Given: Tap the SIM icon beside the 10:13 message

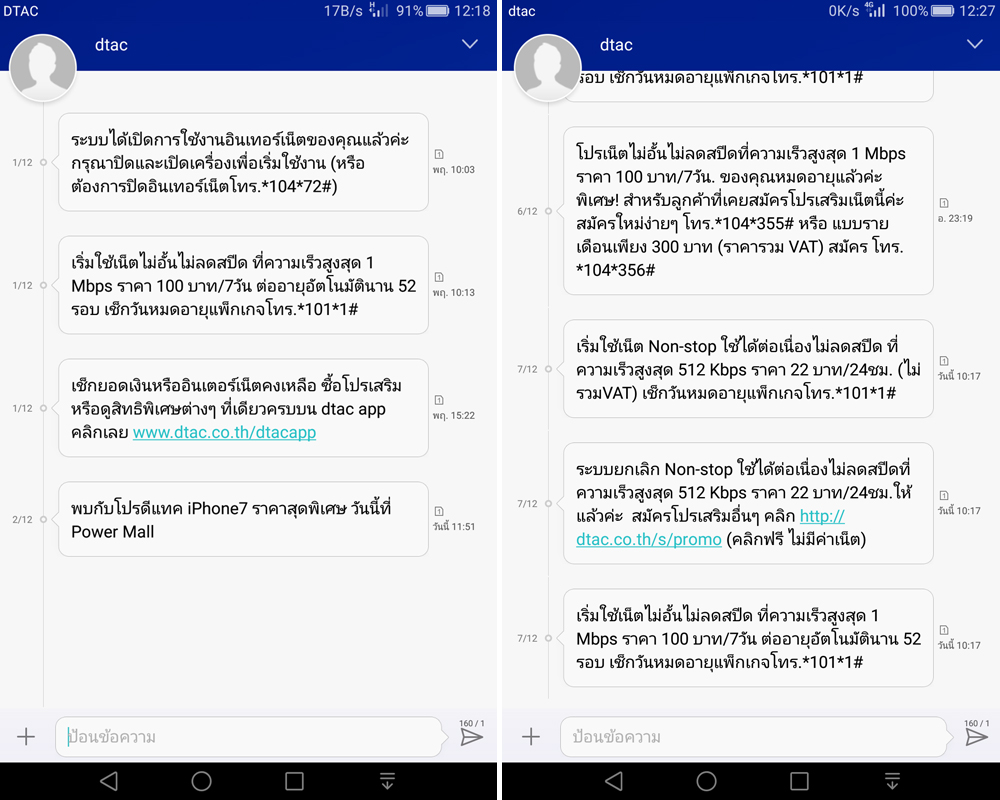Looking at the screenshot, I should 439,277.
